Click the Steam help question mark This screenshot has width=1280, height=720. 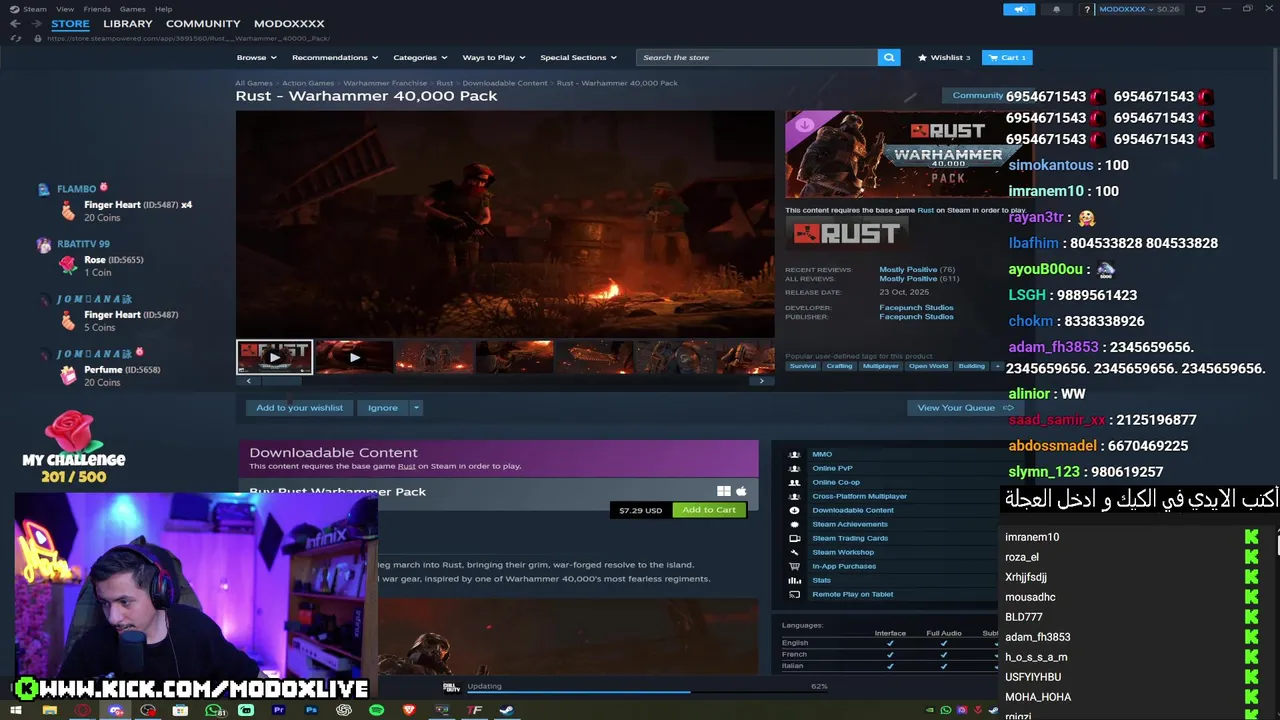tap(1087, 9)
